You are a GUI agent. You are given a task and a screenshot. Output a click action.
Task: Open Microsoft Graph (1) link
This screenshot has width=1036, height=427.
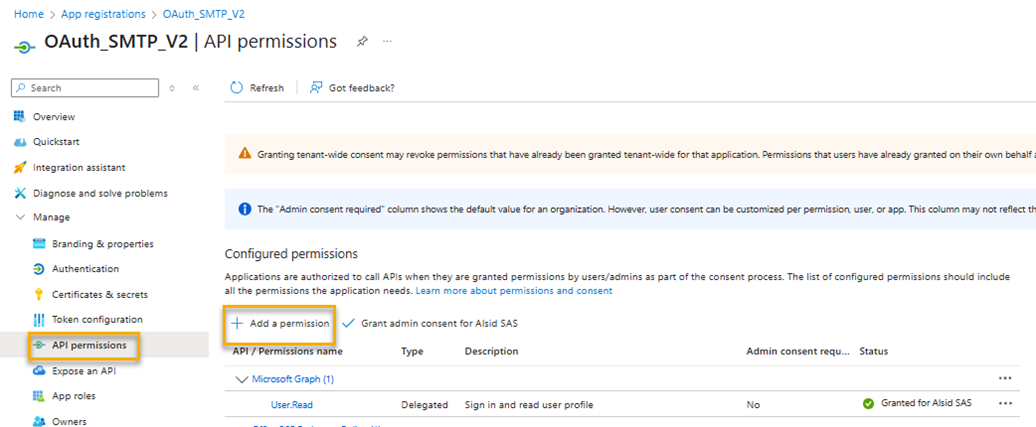click(x=293, y=379)
